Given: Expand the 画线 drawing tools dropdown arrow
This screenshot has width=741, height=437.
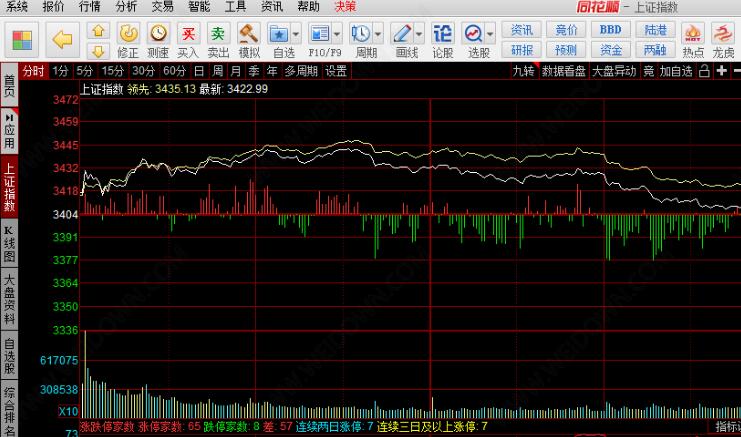Looking at the screenshot, I should pyautogui.click(x=418, y=33).
